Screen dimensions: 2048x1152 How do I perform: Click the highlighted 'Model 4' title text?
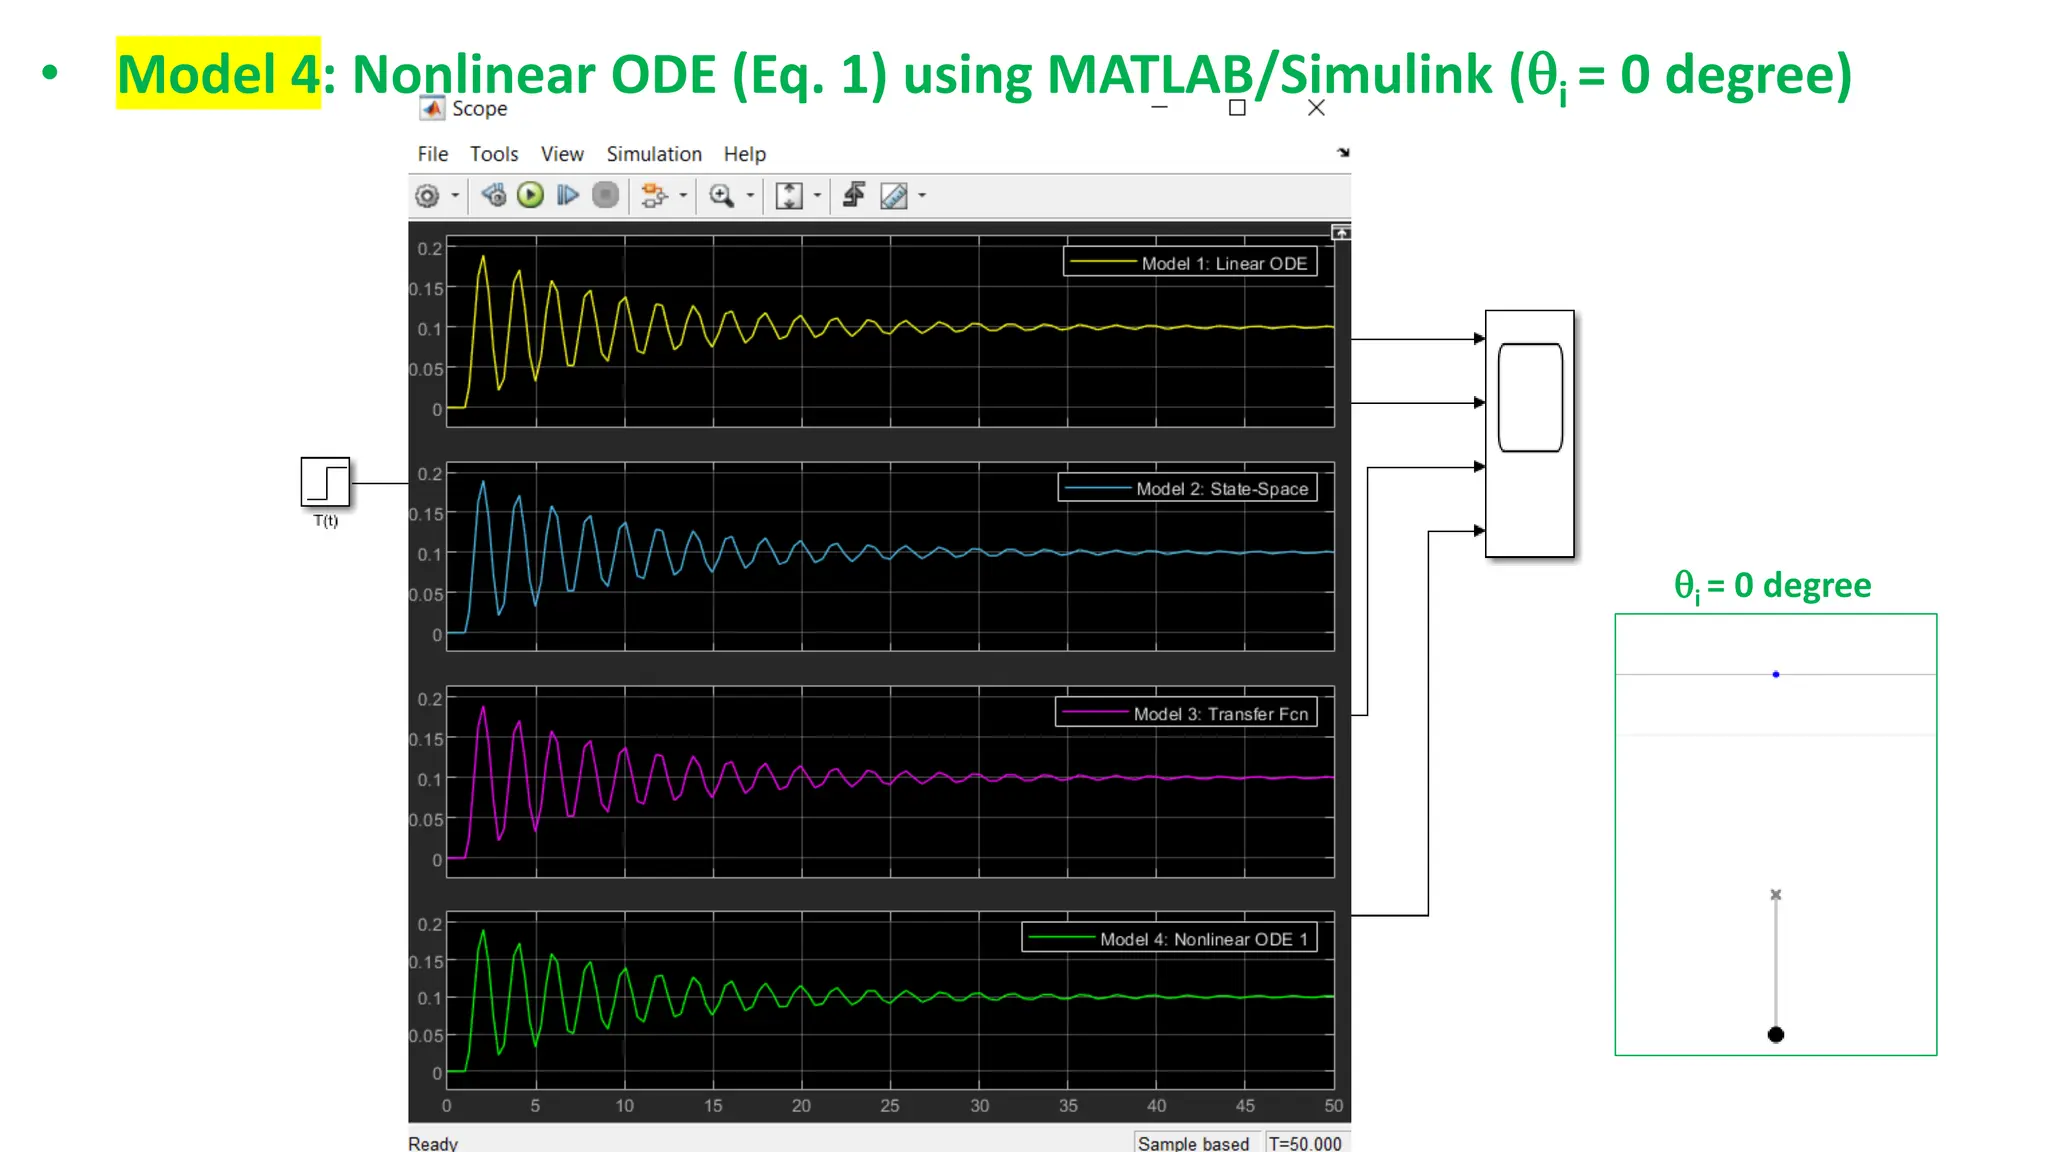(x=219, y=74)
